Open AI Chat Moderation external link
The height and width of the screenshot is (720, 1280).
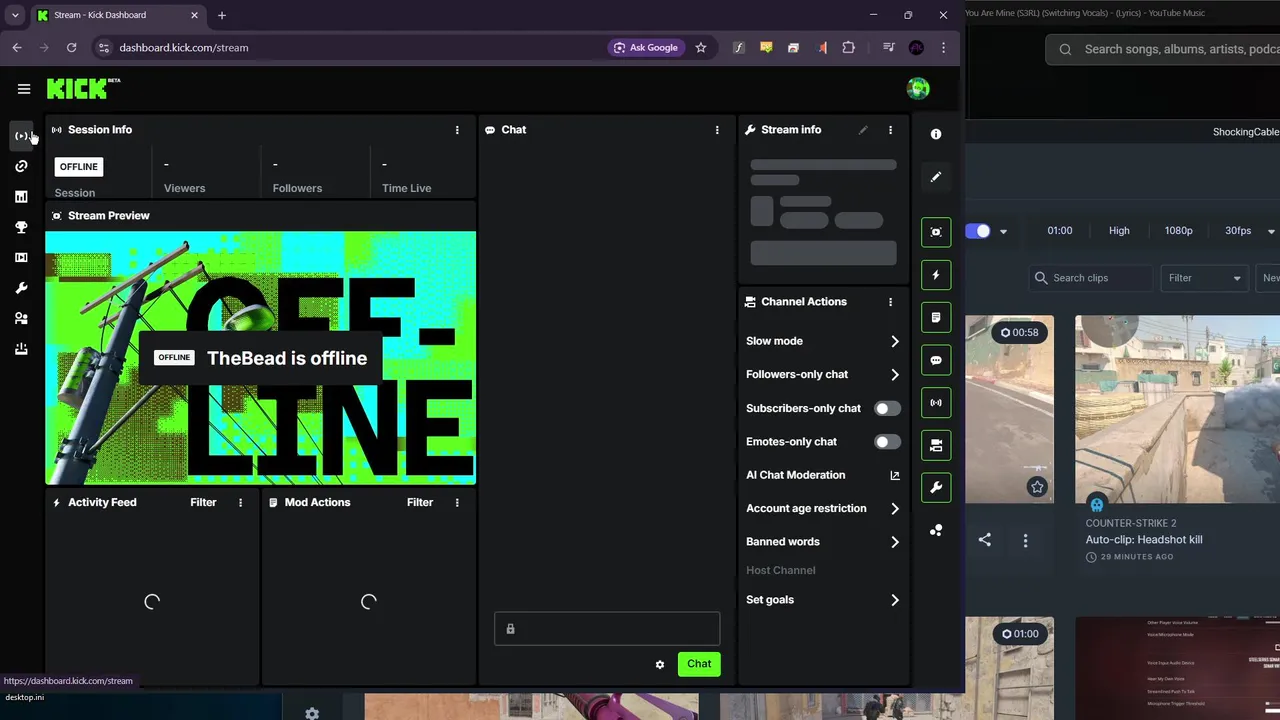(895, 476)
